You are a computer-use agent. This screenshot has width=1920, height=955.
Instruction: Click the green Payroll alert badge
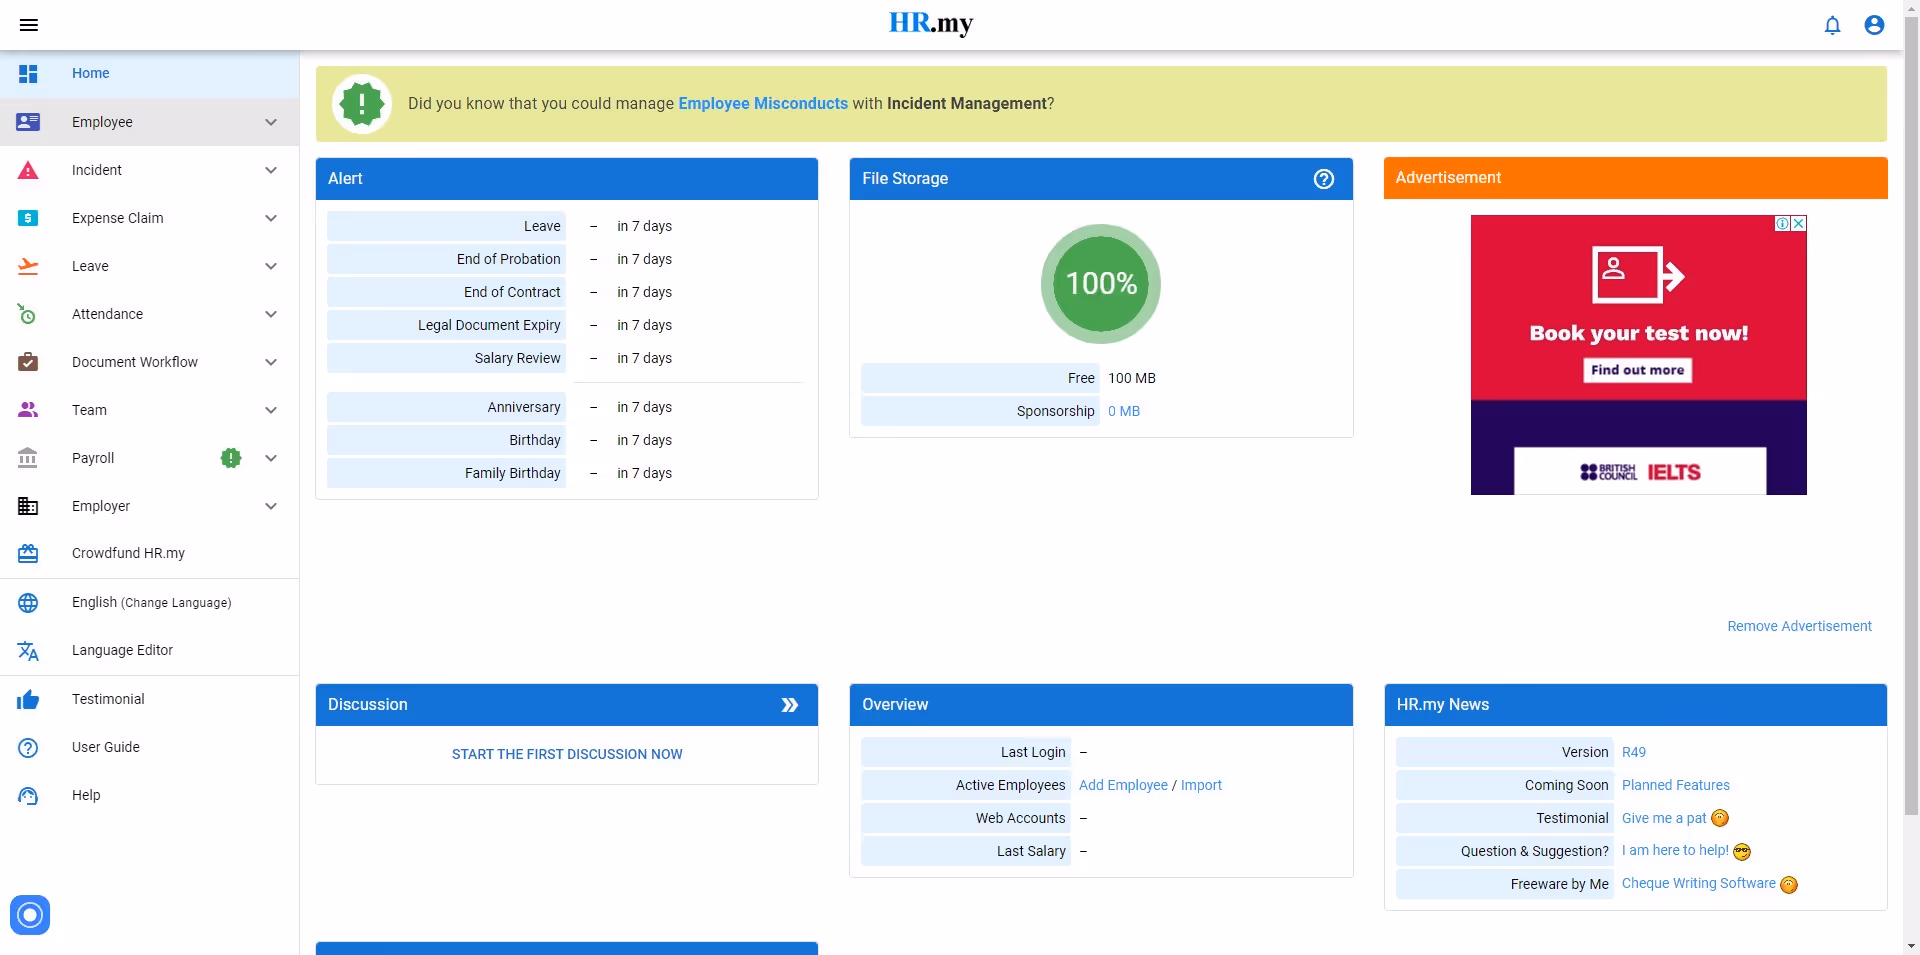click(x=231, y=458)
